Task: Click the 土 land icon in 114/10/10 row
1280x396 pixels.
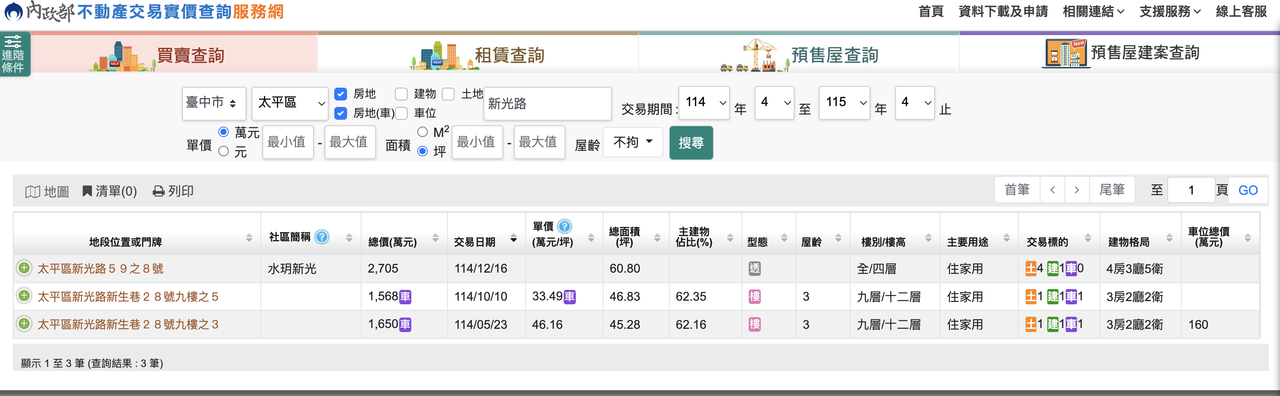Action: click(1032, 297)
